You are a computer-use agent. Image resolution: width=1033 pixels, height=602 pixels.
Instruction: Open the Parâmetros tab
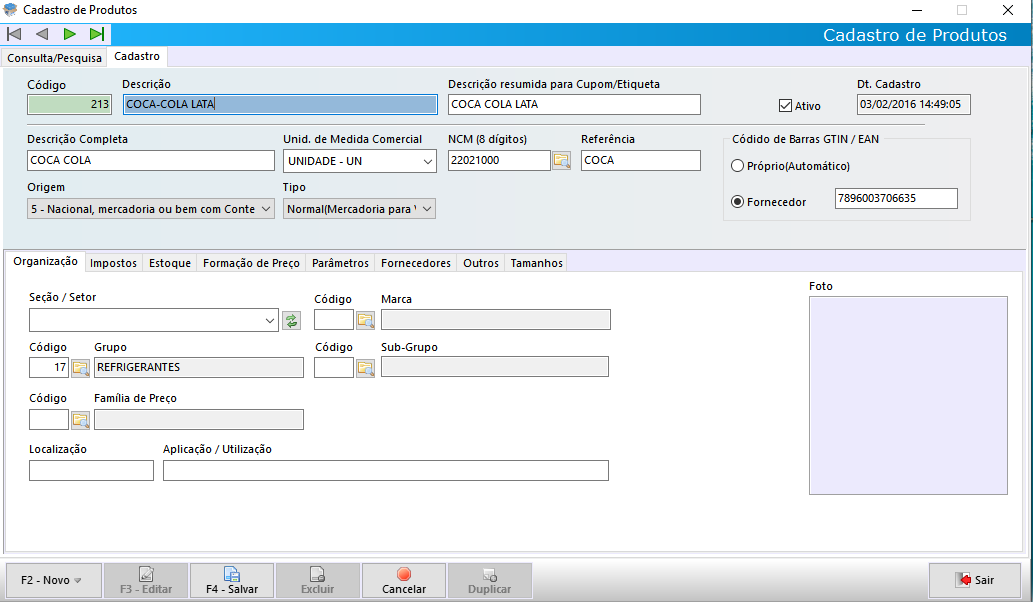pyautogui.click(x=341, y=263)
